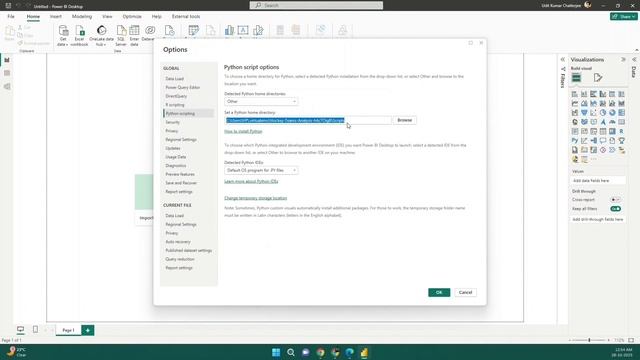The width and height of the screenshot is (640, 360).
Task: Open the Windows Start menu
Action: point(276,352)
